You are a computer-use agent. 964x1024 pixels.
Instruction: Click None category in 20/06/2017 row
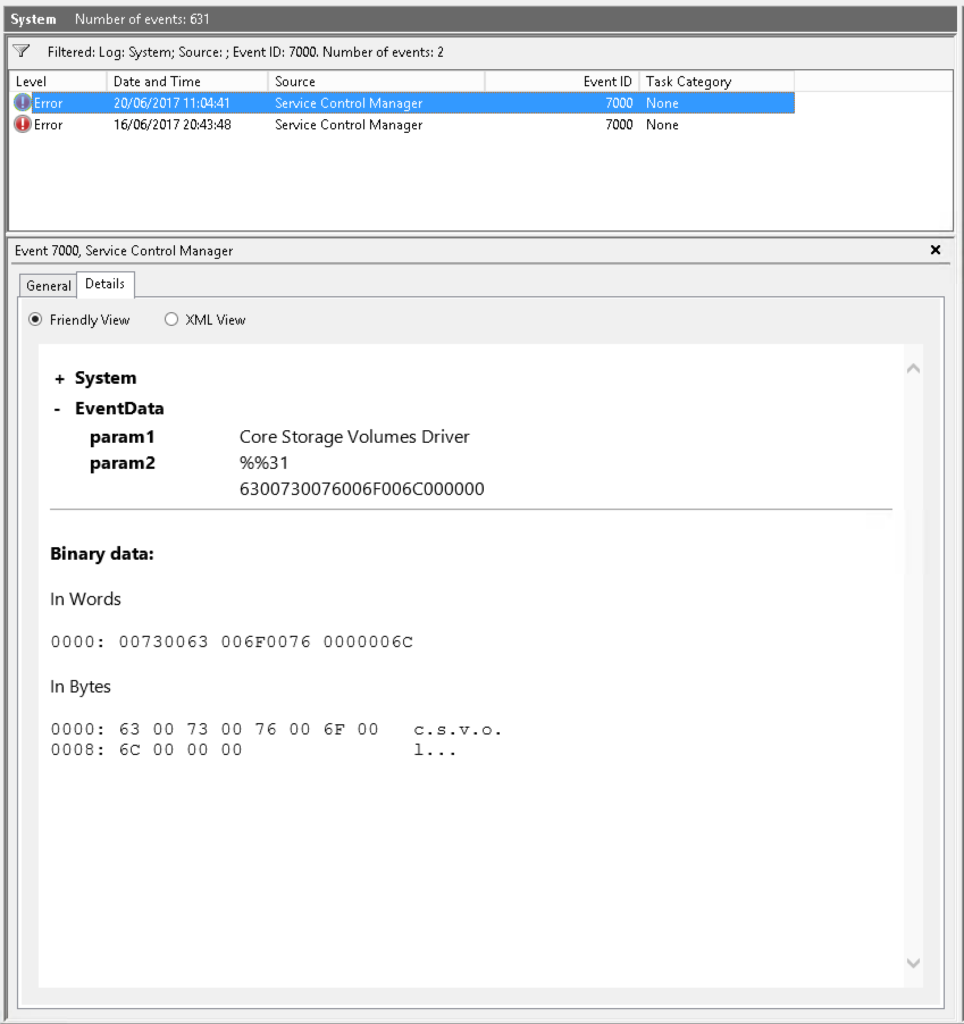662,103
